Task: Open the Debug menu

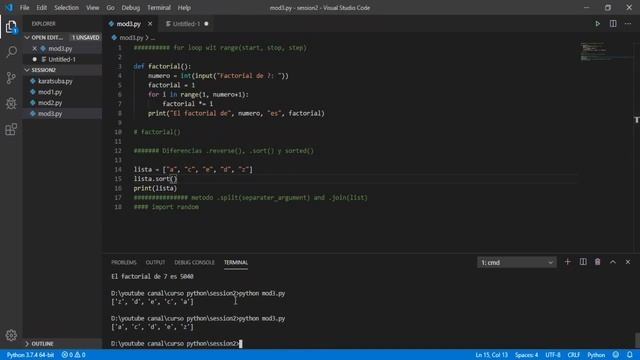Action: coord(131,8)
